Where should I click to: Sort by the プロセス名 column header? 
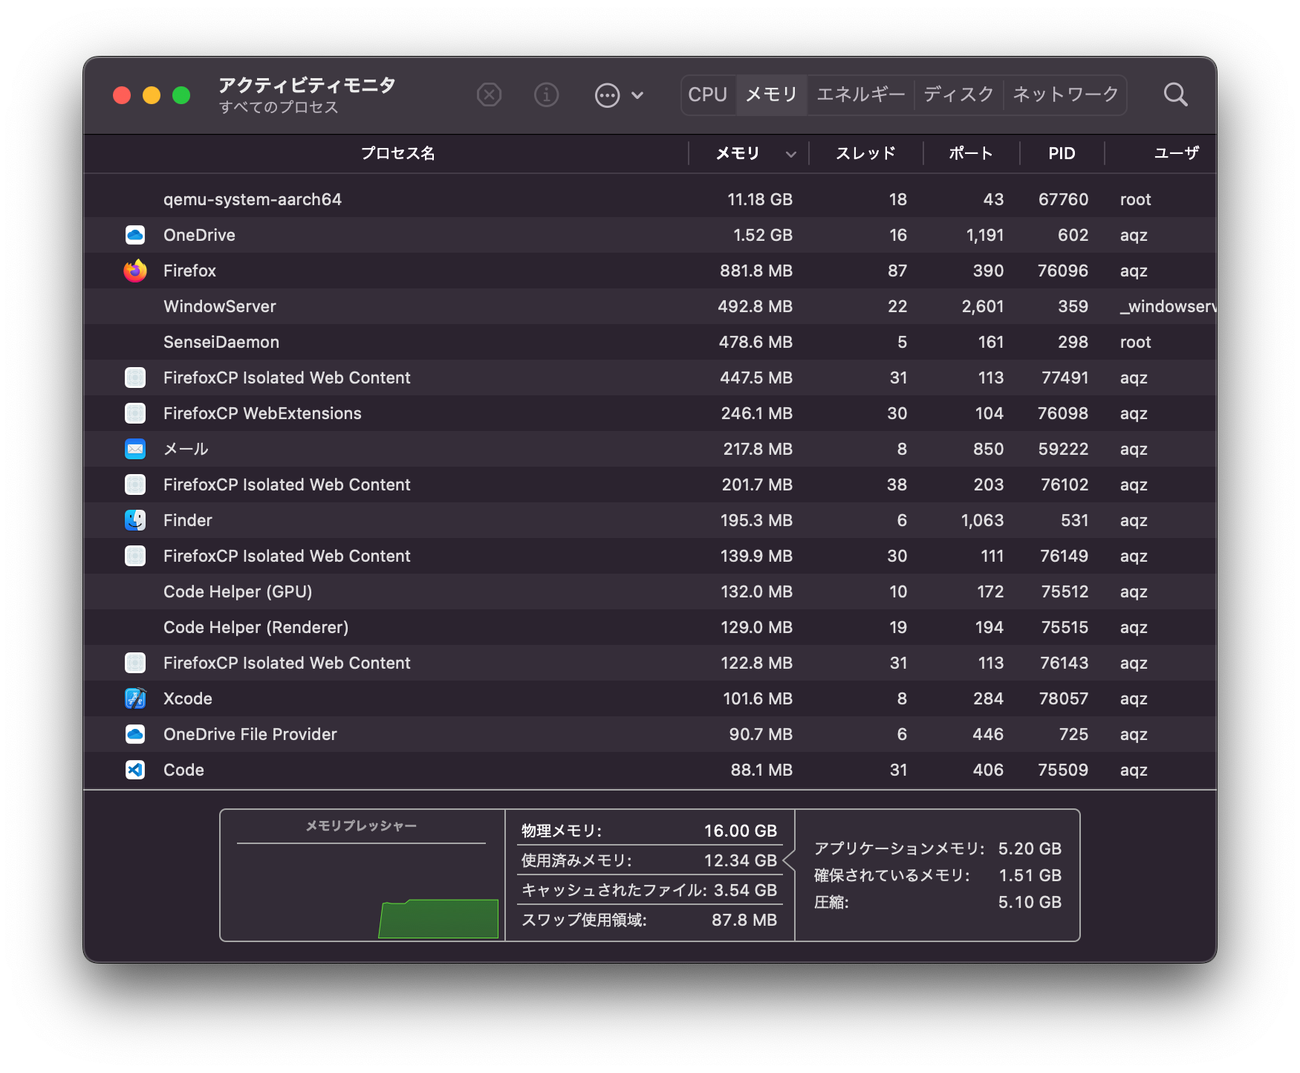pyautogui.click(x=397, y=153)
